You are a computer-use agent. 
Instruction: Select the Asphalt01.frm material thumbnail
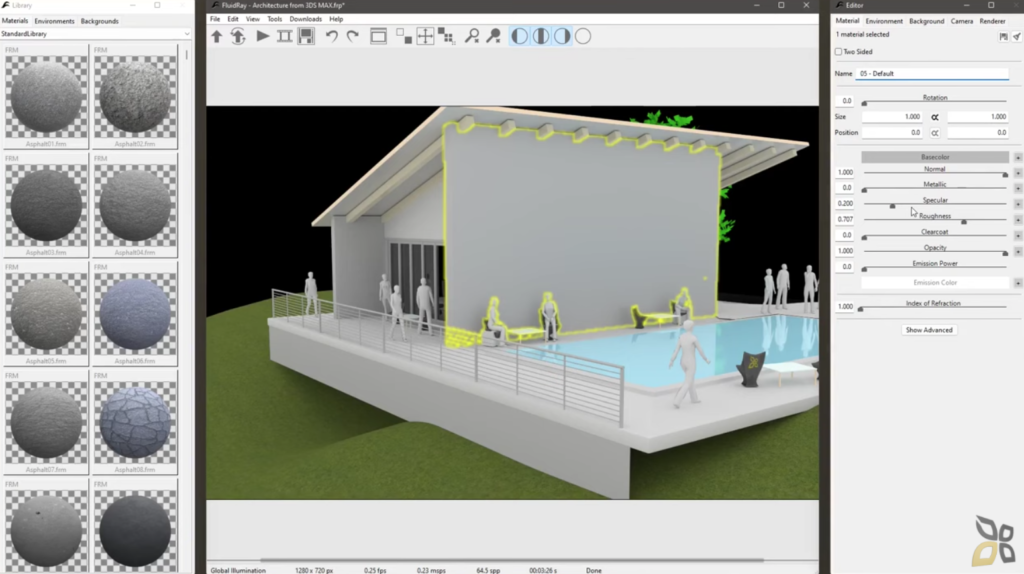click(46, 97)
